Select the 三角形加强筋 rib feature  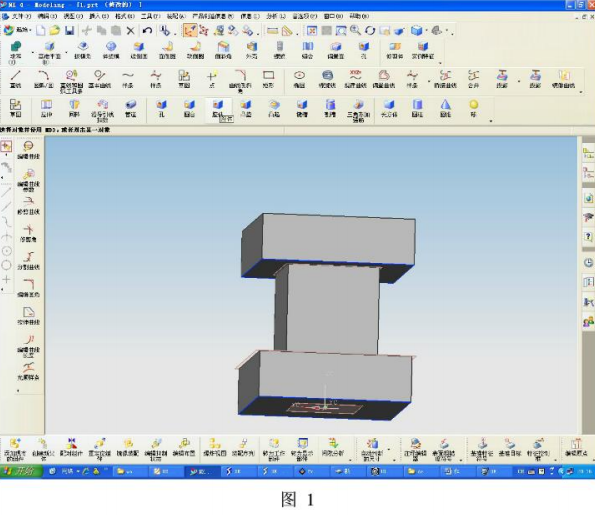click(359, 110)
